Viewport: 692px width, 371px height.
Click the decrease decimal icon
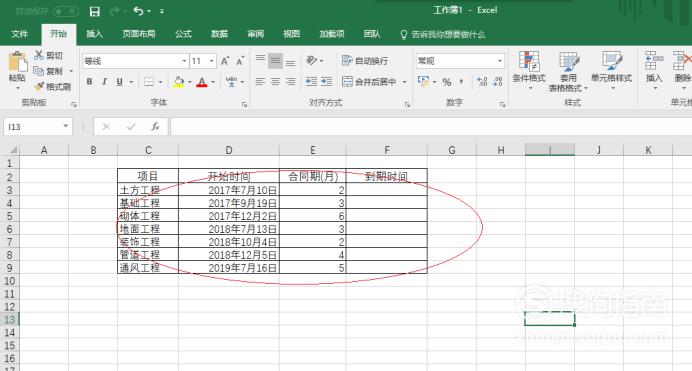point(498,82)
